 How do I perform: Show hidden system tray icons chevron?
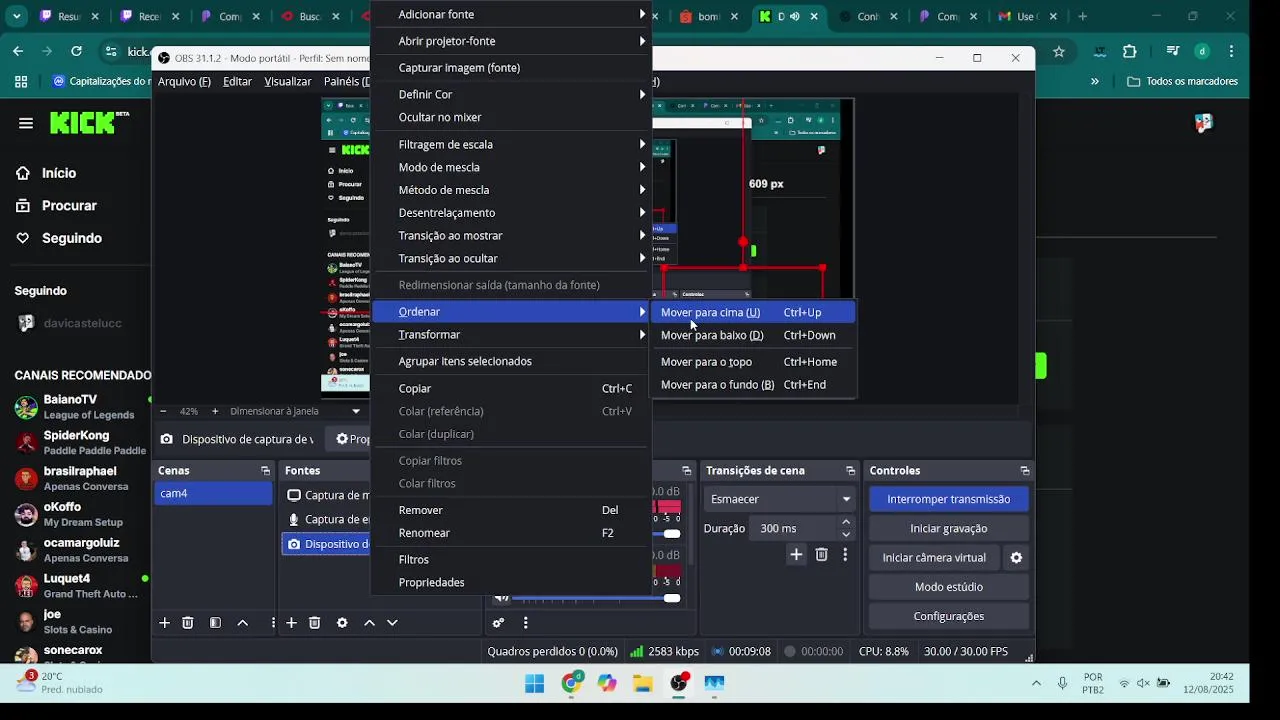click(x=1036, y=683)
